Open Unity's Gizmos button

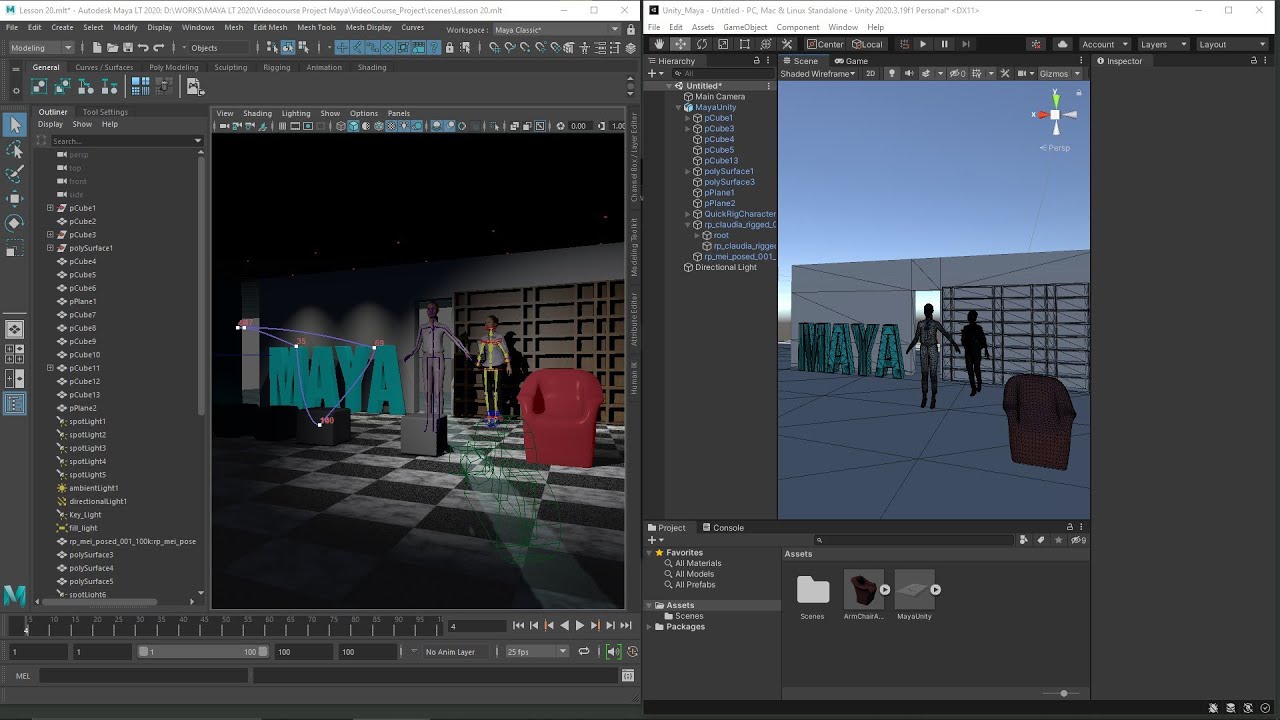click(1059, 74)
